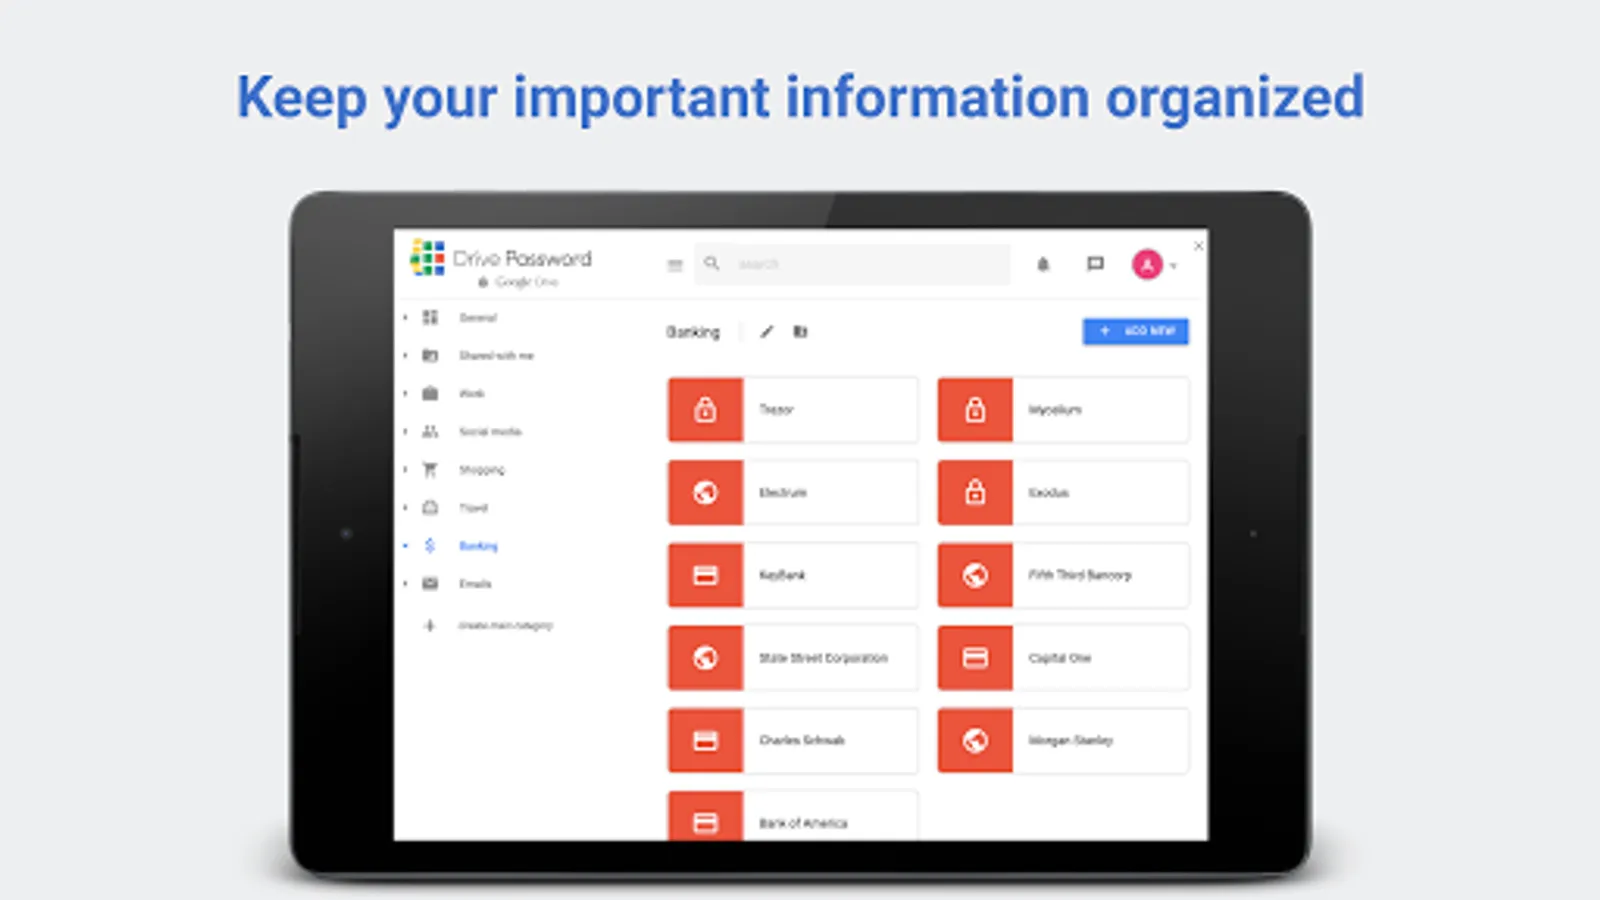Click the Add New button
The width and height of the screenshot is (1600, 900).
coord(1135,331)
